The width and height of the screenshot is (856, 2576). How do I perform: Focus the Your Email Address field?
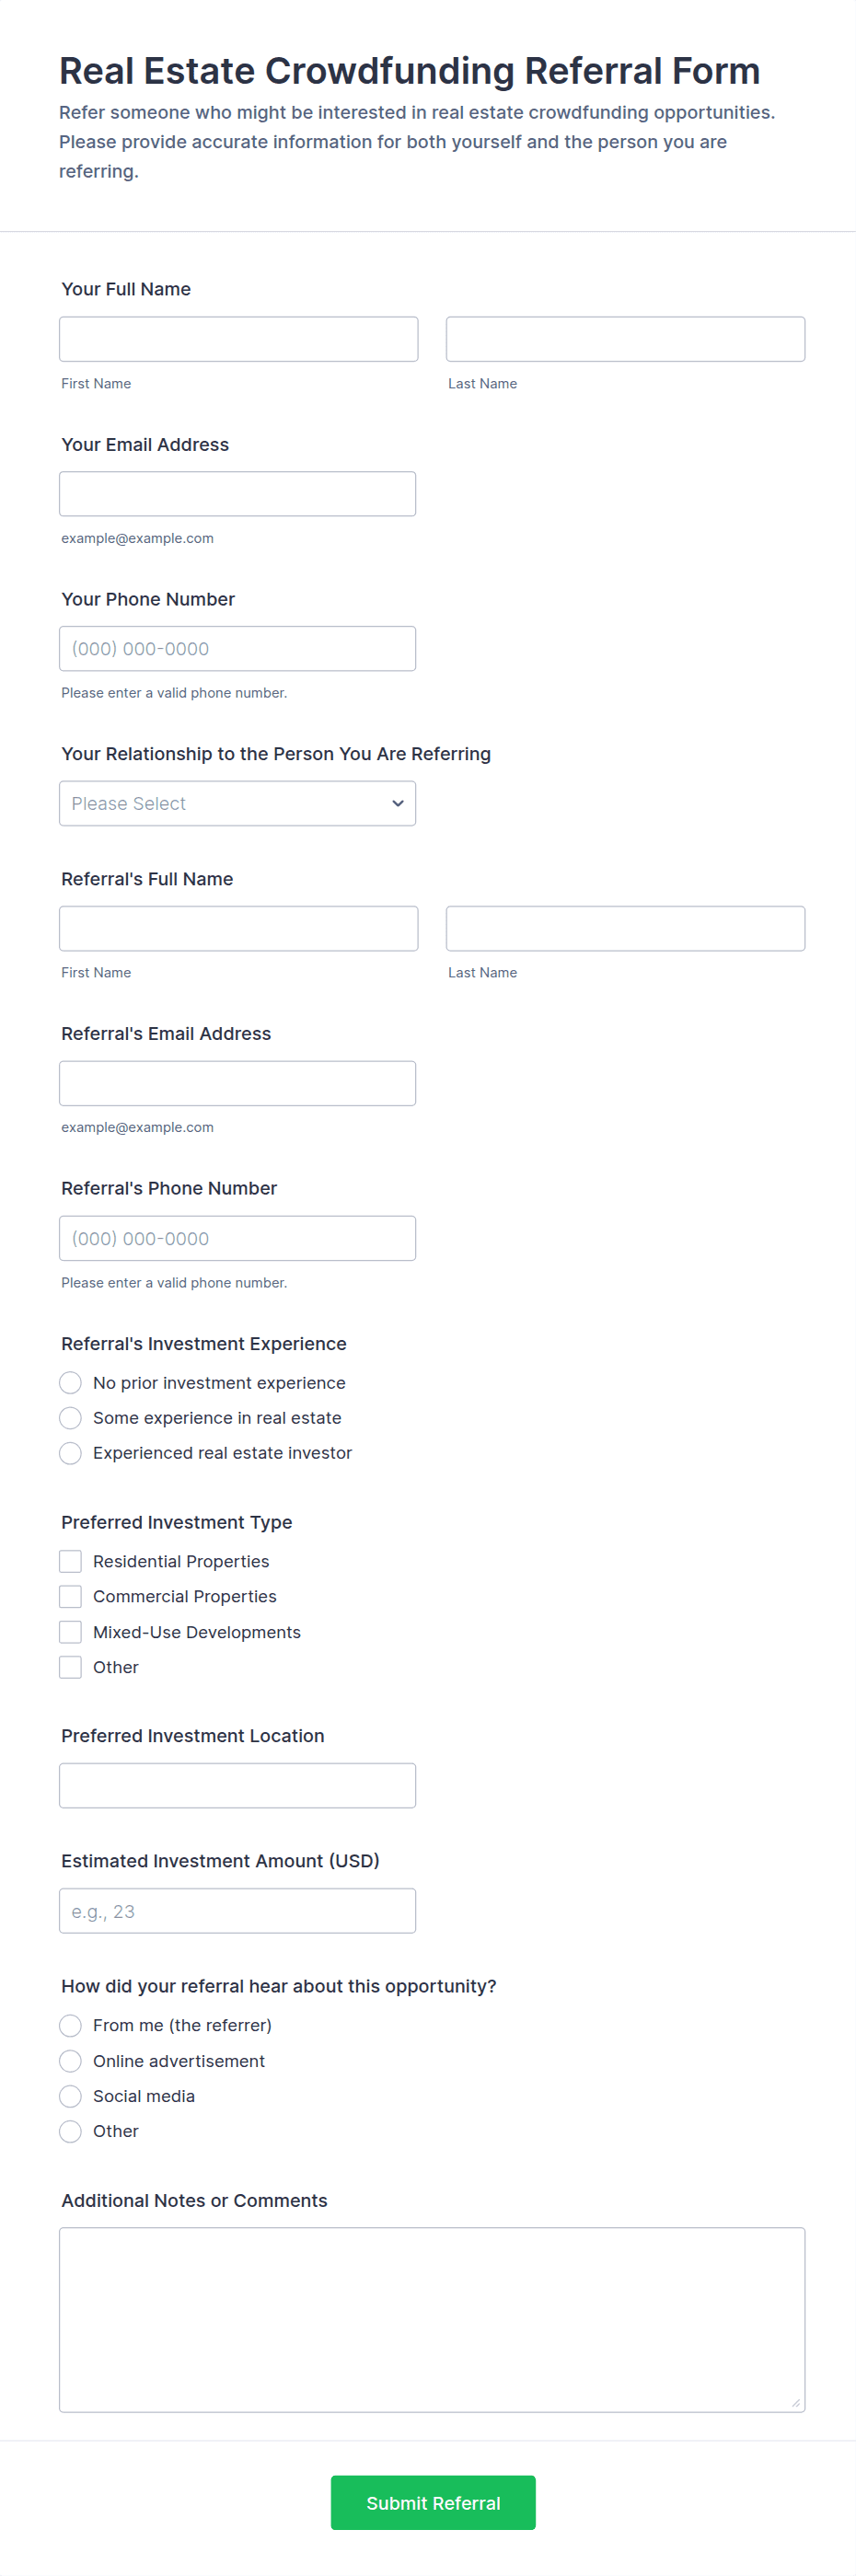(x=237, y=494)
